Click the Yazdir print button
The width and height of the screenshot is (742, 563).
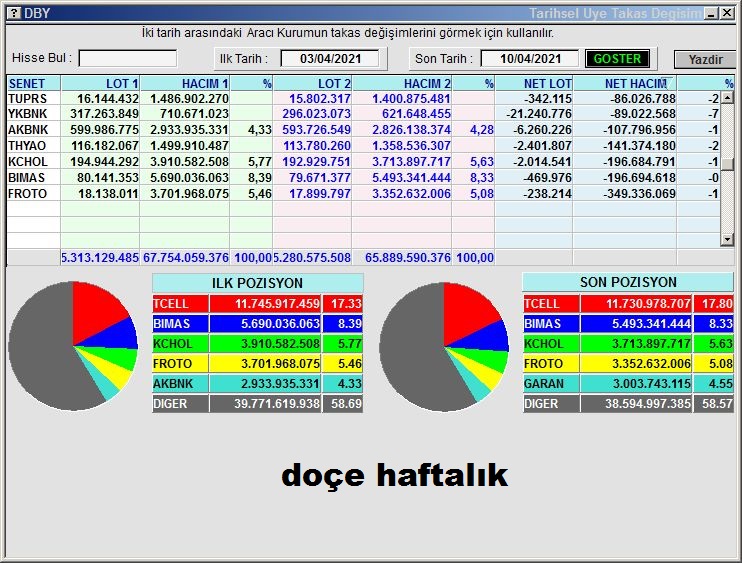point(705,60)
